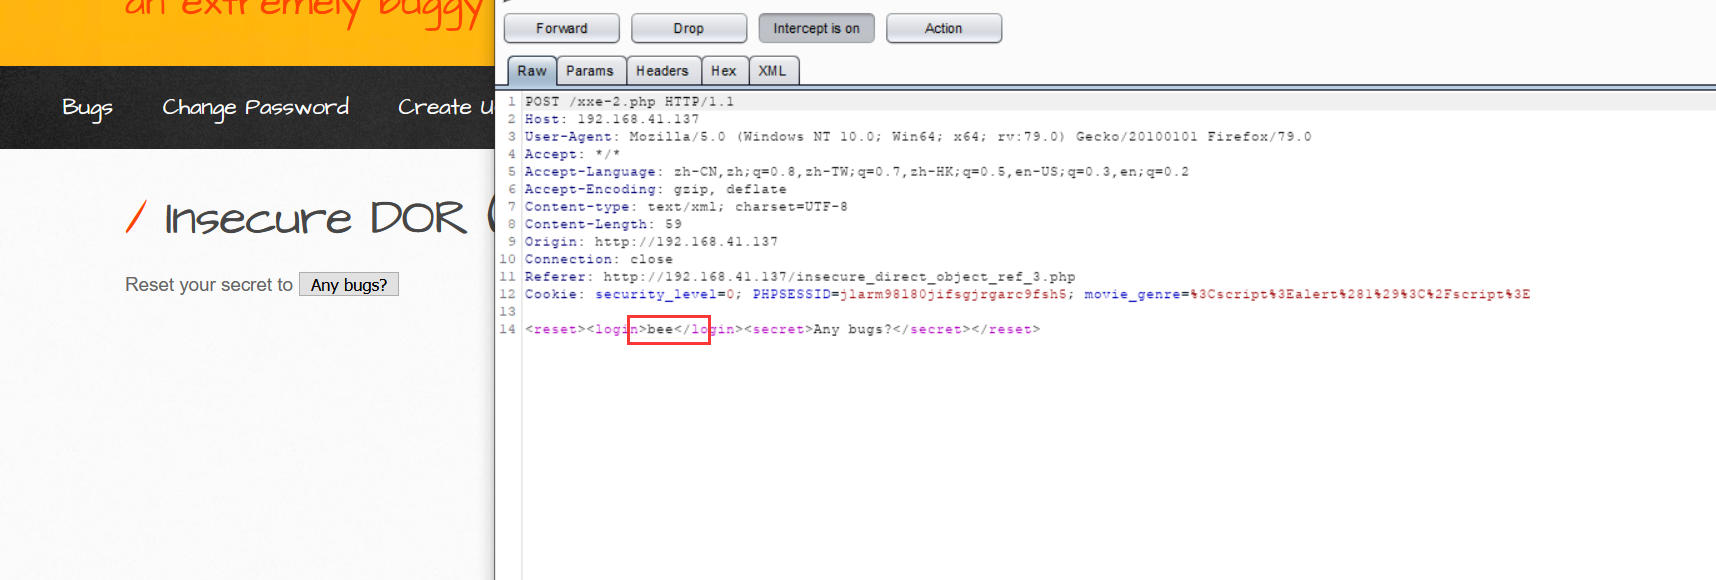Click the Any bugs? button
Screen dimensions: 1716x580
[x=349, y=285]
